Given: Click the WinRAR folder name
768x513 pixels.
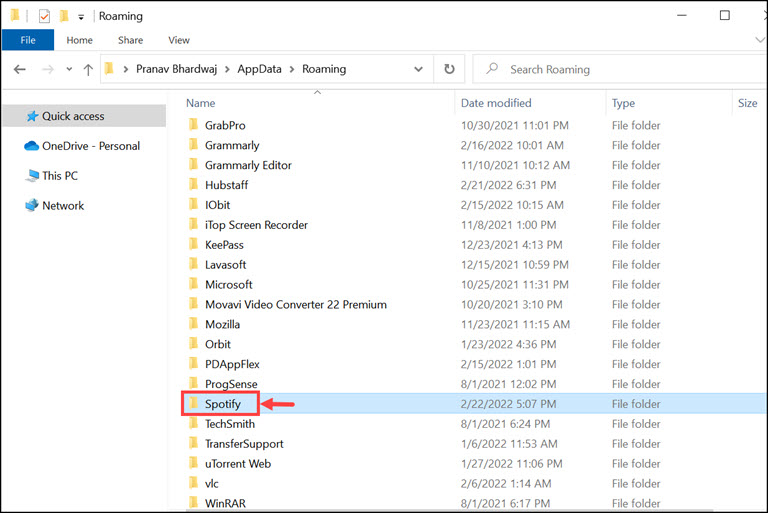Looking at the screenshot, I should click(225, 503).
